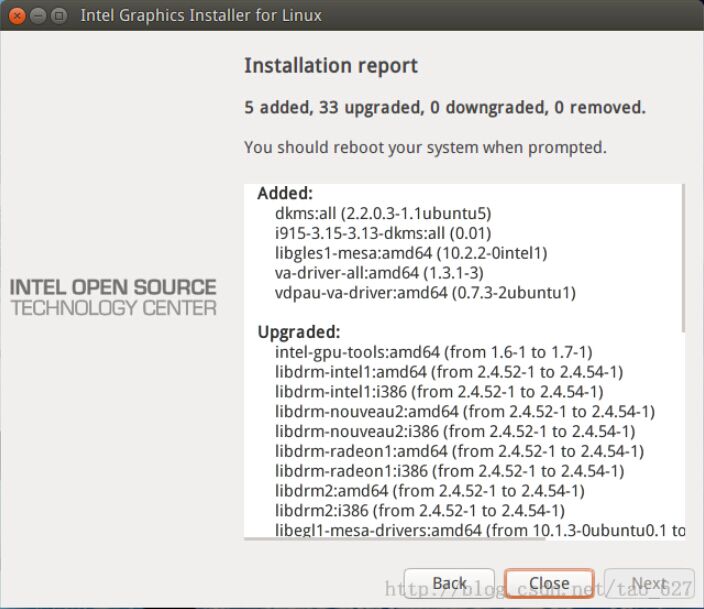Click the libdrm-nouveau2:amd64 upgraded line

coord(465,411)
